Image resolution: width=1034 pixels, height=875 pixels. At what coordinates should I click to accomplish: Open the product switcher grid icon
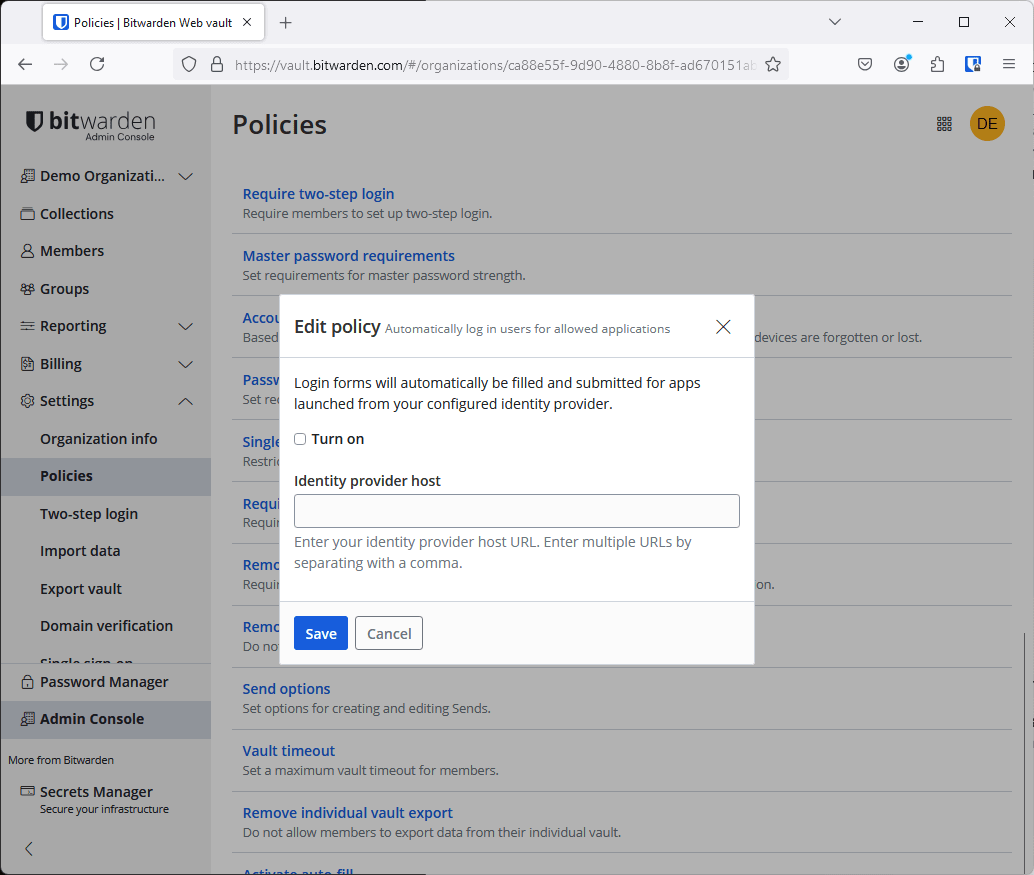point(944,124)
